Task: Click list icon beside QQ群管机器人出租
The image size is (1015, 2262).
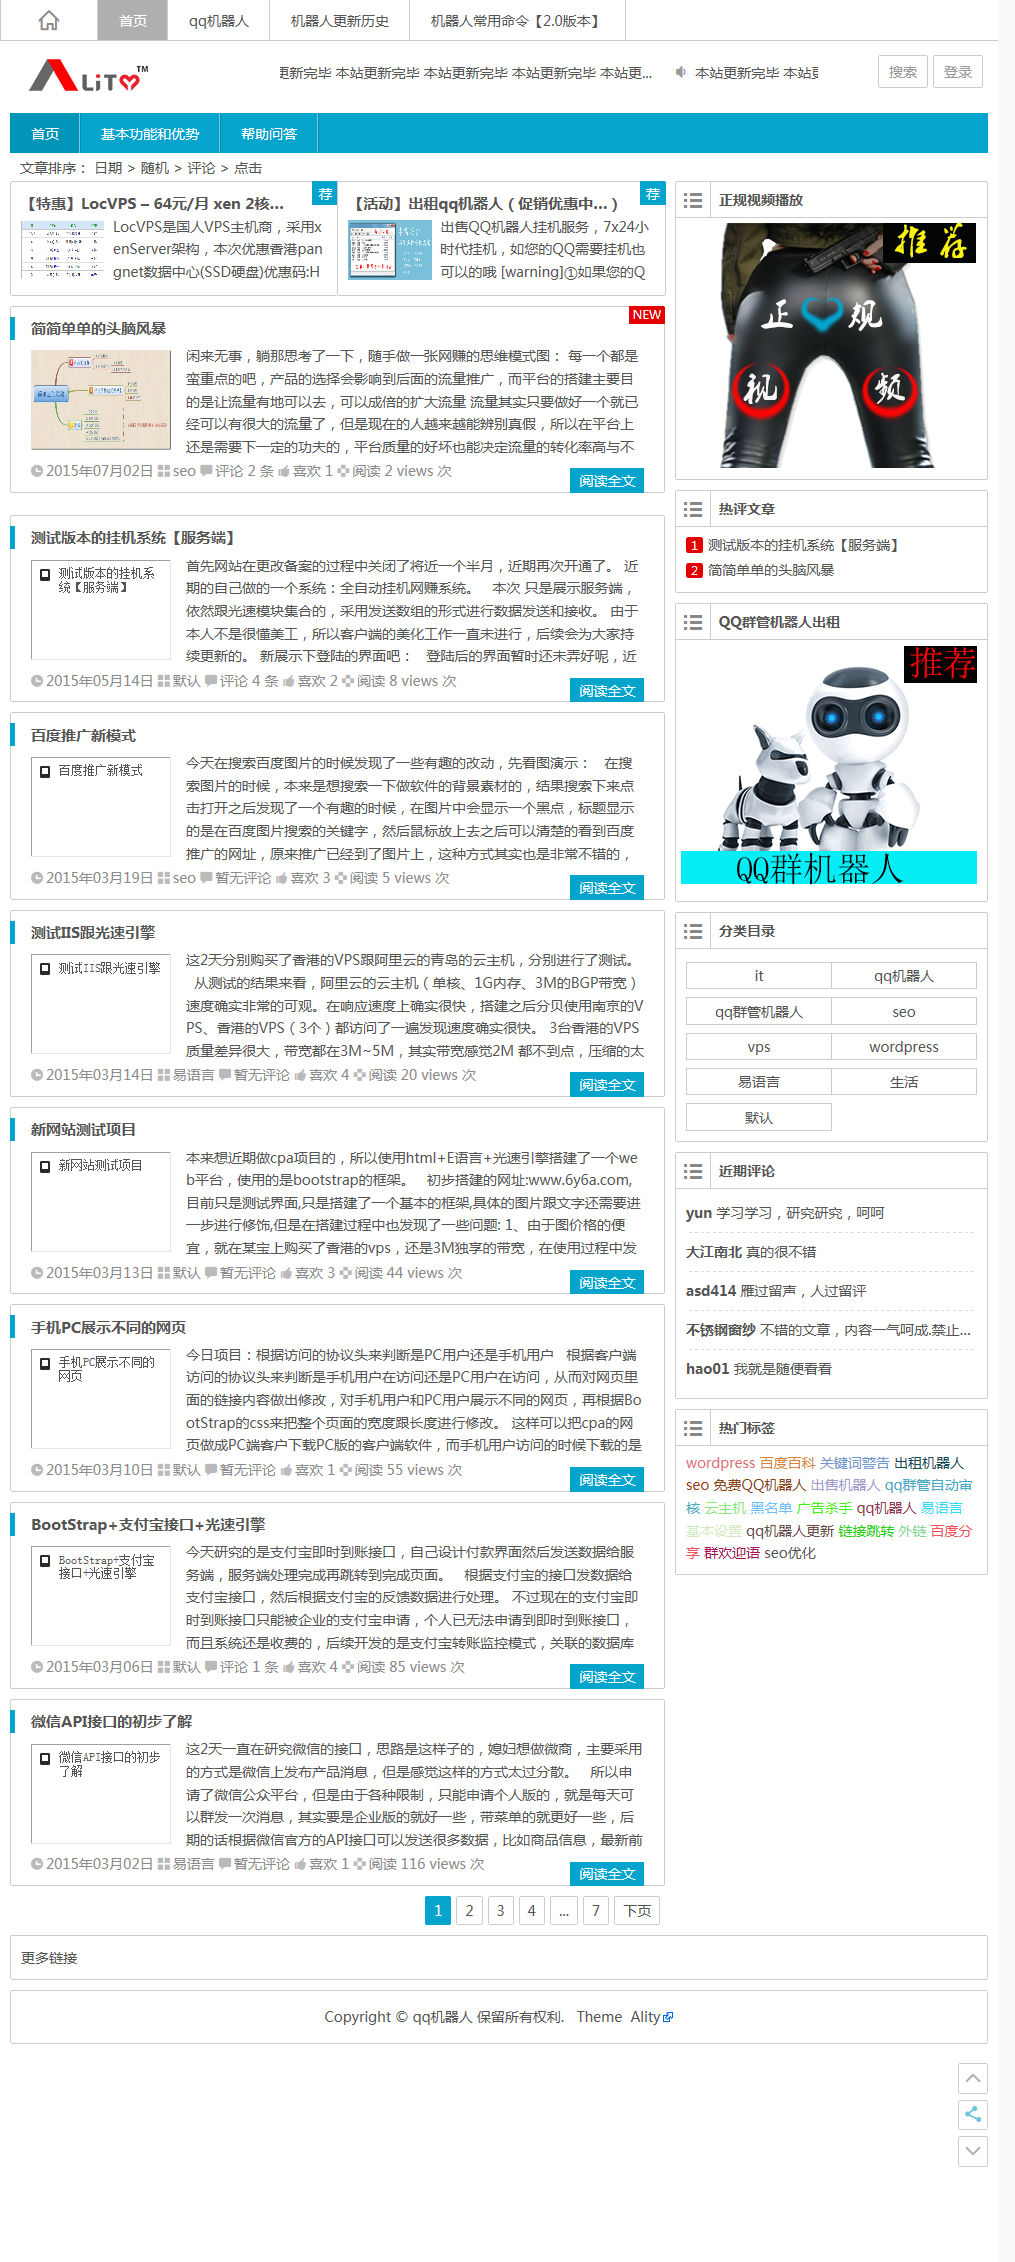Action: point(693,622)
